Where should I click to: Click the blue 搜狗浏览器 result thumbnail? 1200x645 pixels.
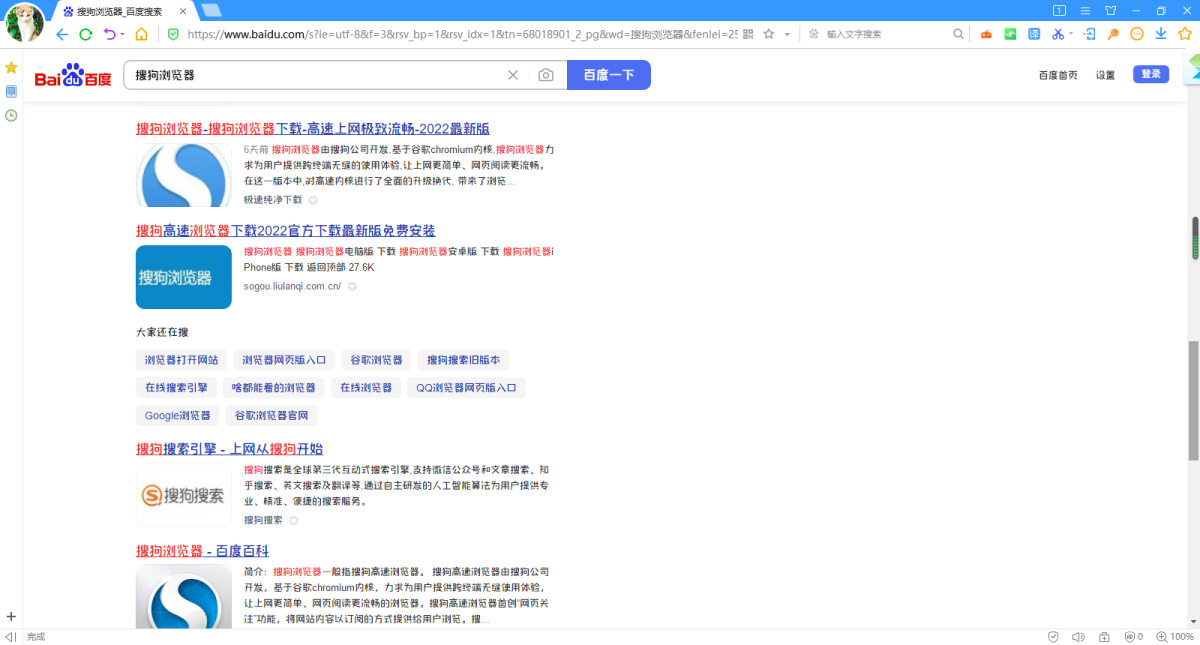184,277
